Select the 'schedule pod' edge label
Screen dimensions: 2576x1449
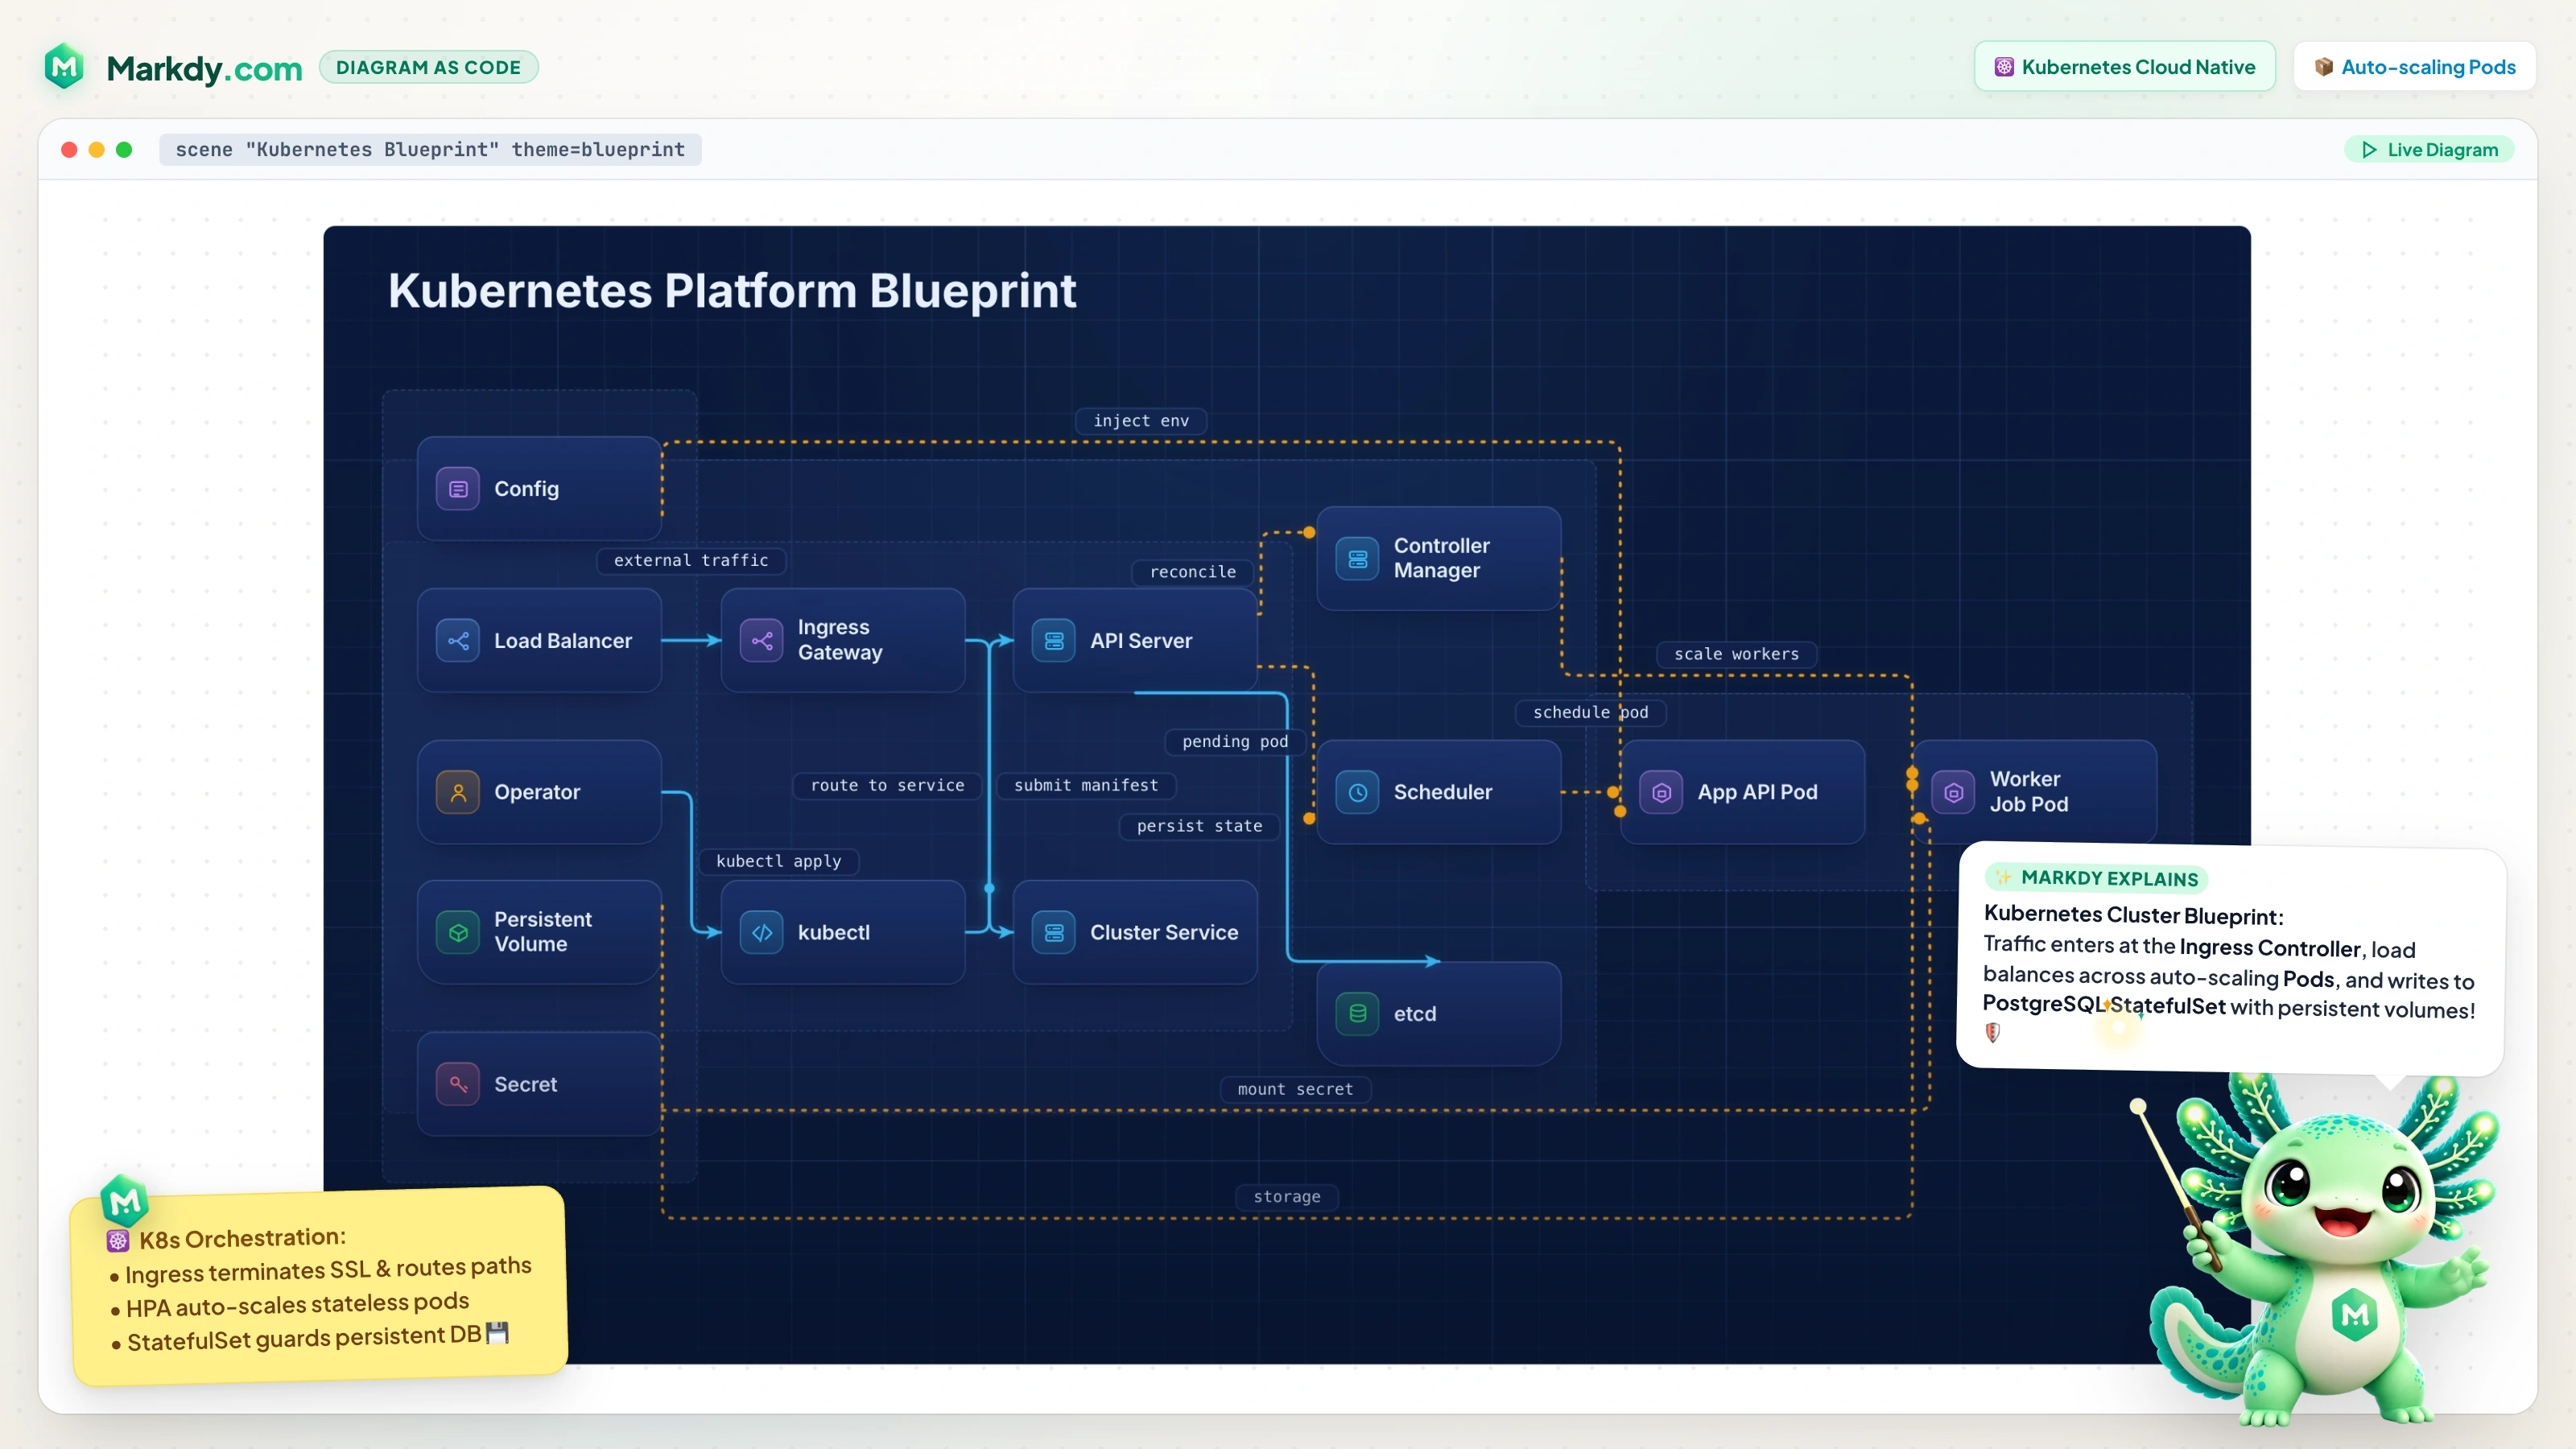click(1591, 712)
